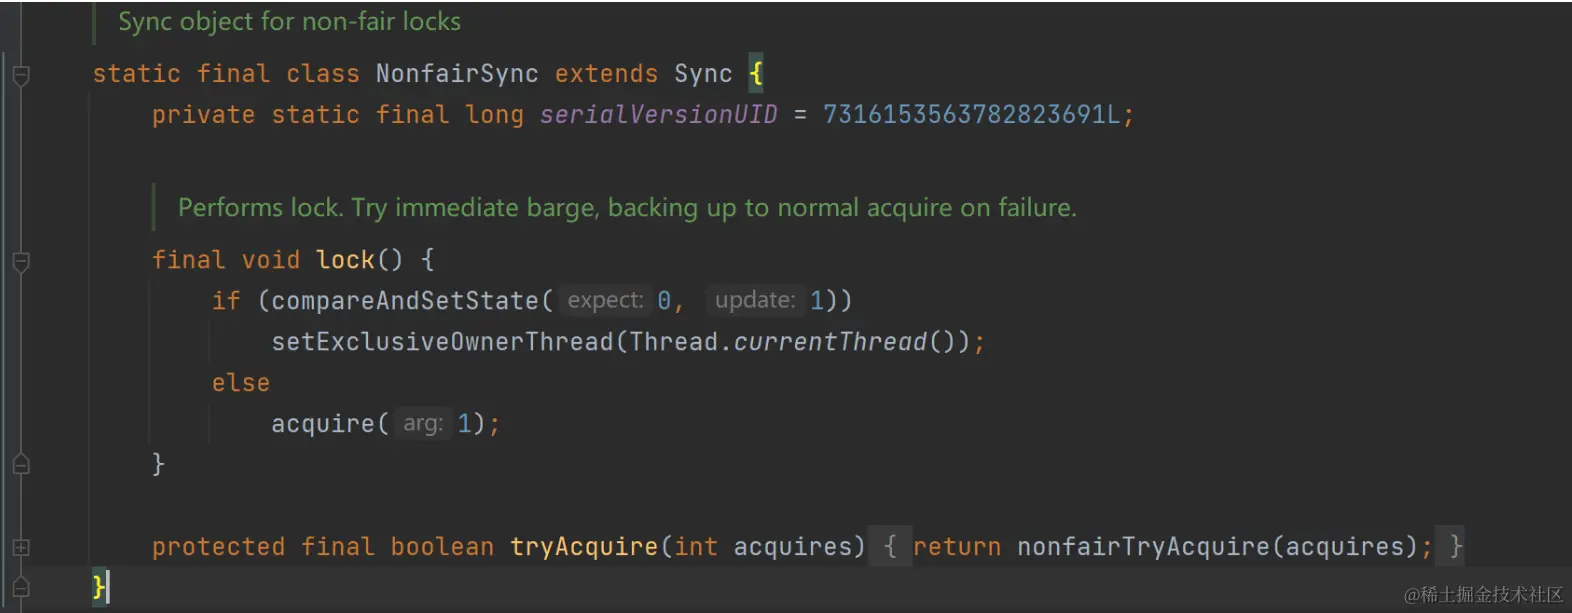Click the 'expect:' parameter hint
The width and height of the screenshot is (1572, 613).
point(605,301)
